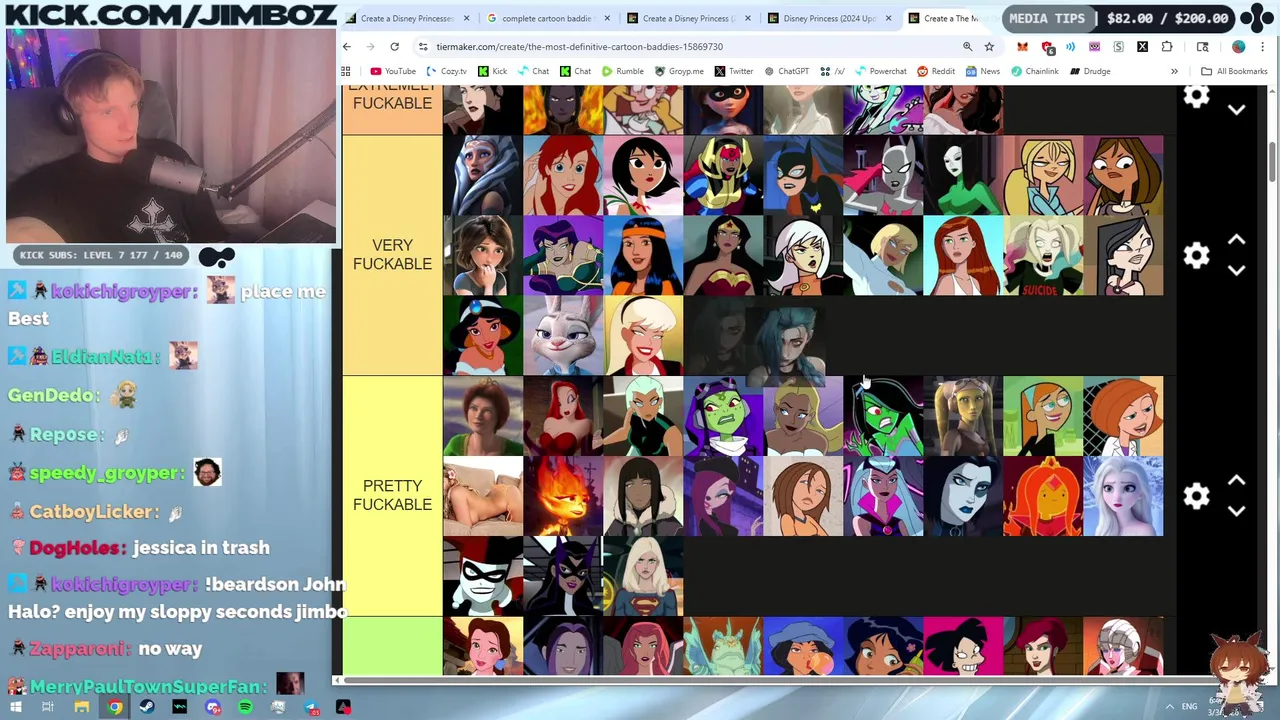Open settings gear for the yellow PRETTY tier row

coord(1196,496)
